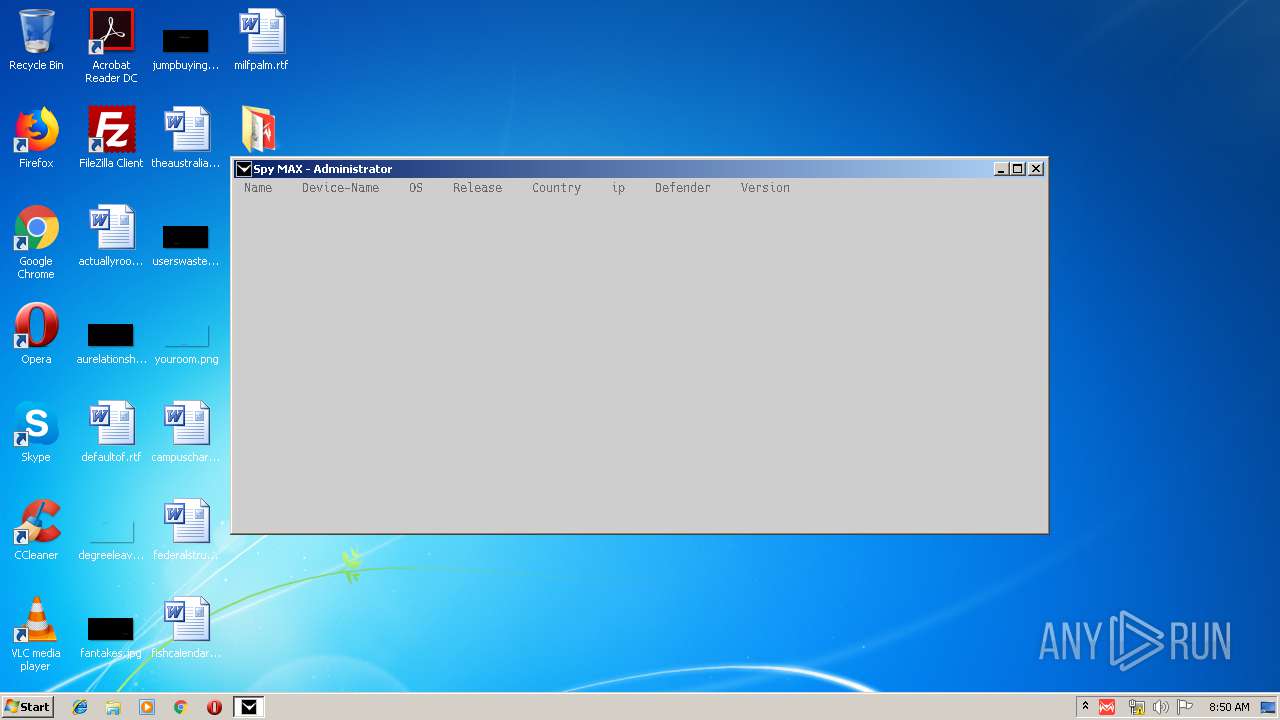Select the degreeleav desktop file
Viewport: 1280px width, 720px height.
(111, 538)
